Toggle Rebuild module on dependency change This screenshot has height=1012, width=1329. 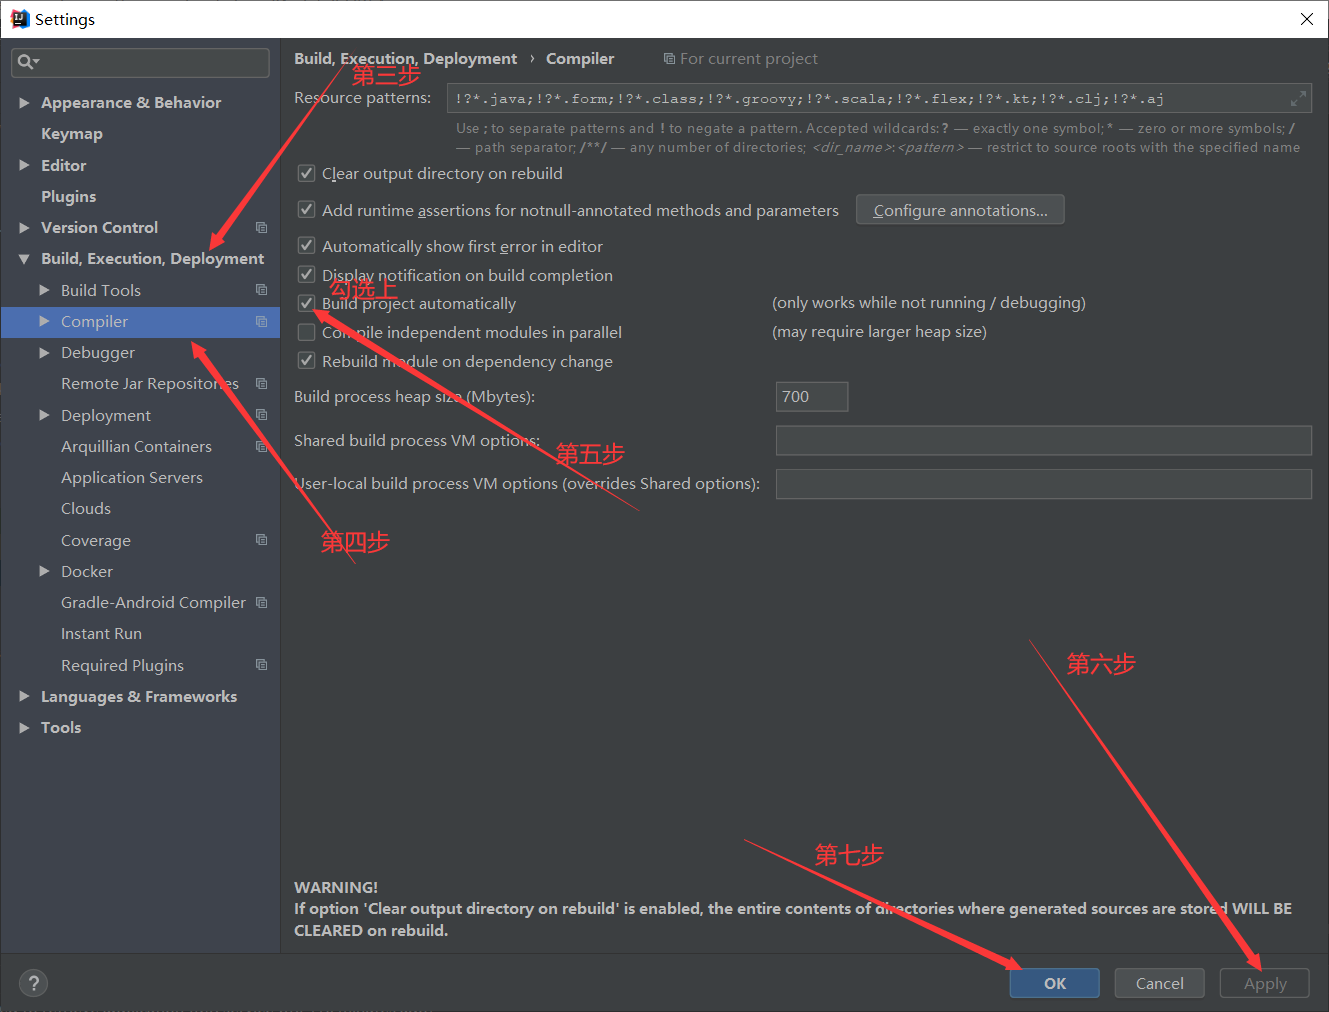click(307, 361)
